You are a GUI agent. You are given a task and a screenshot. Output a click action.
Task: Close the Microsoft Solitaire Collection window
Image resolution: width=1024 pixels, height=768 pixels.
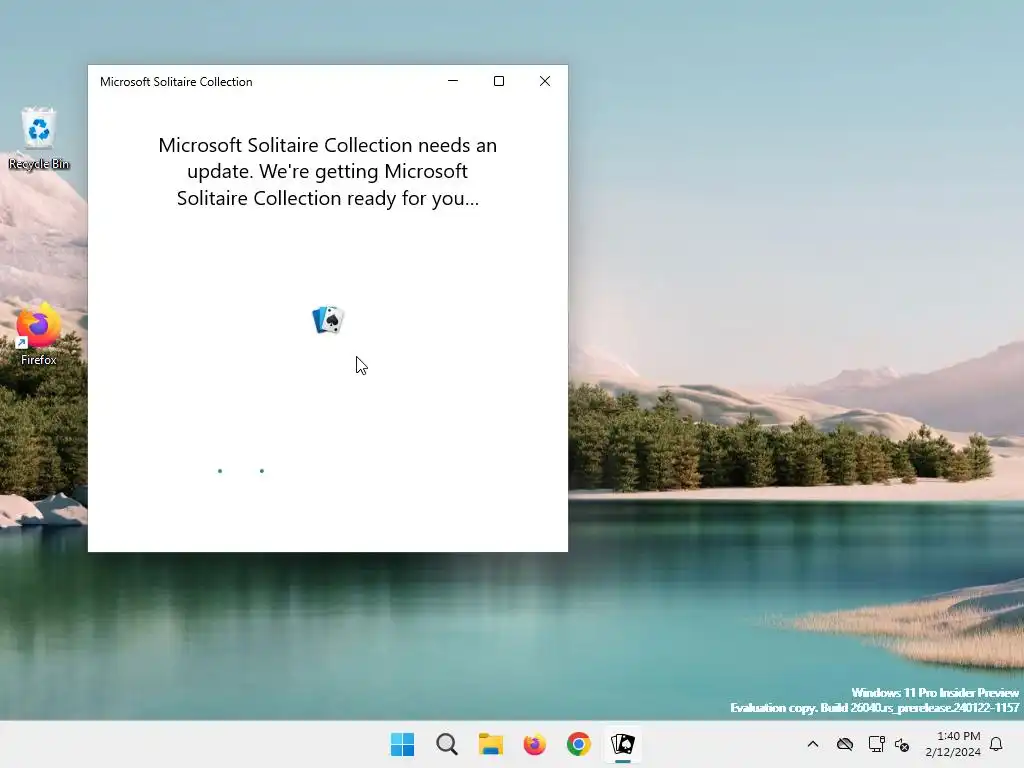tap(545, 81)
